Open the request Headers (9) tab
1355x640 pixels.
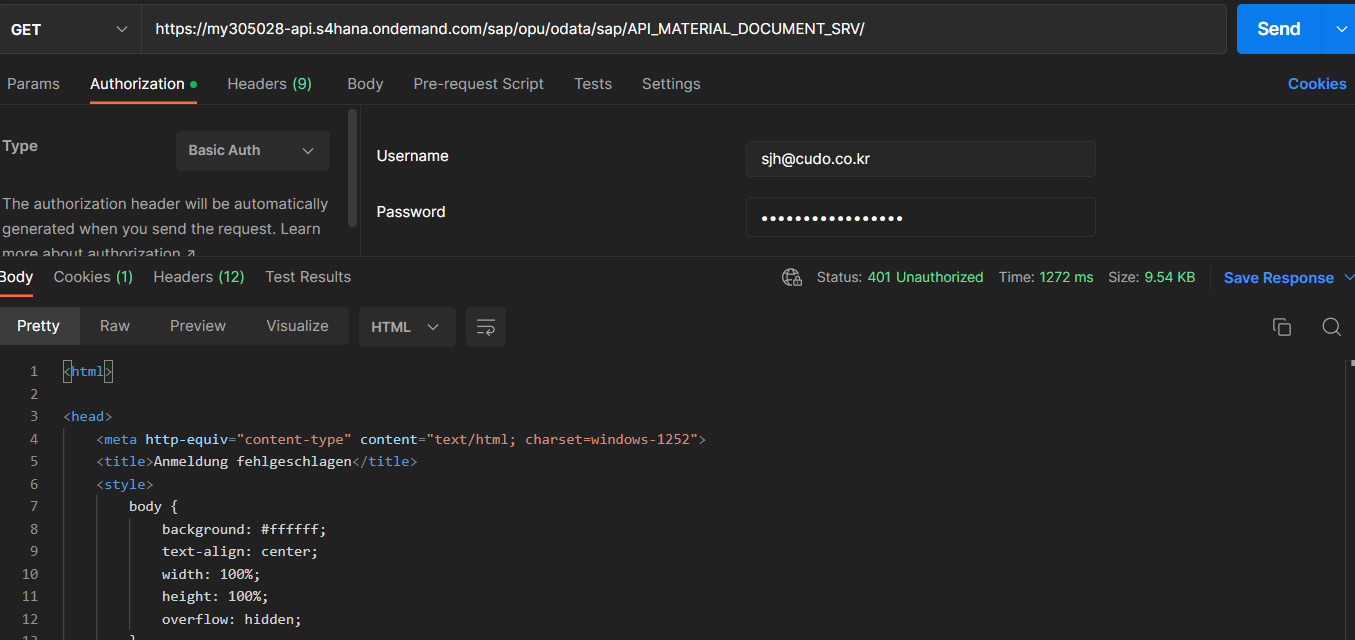(269, 84)
